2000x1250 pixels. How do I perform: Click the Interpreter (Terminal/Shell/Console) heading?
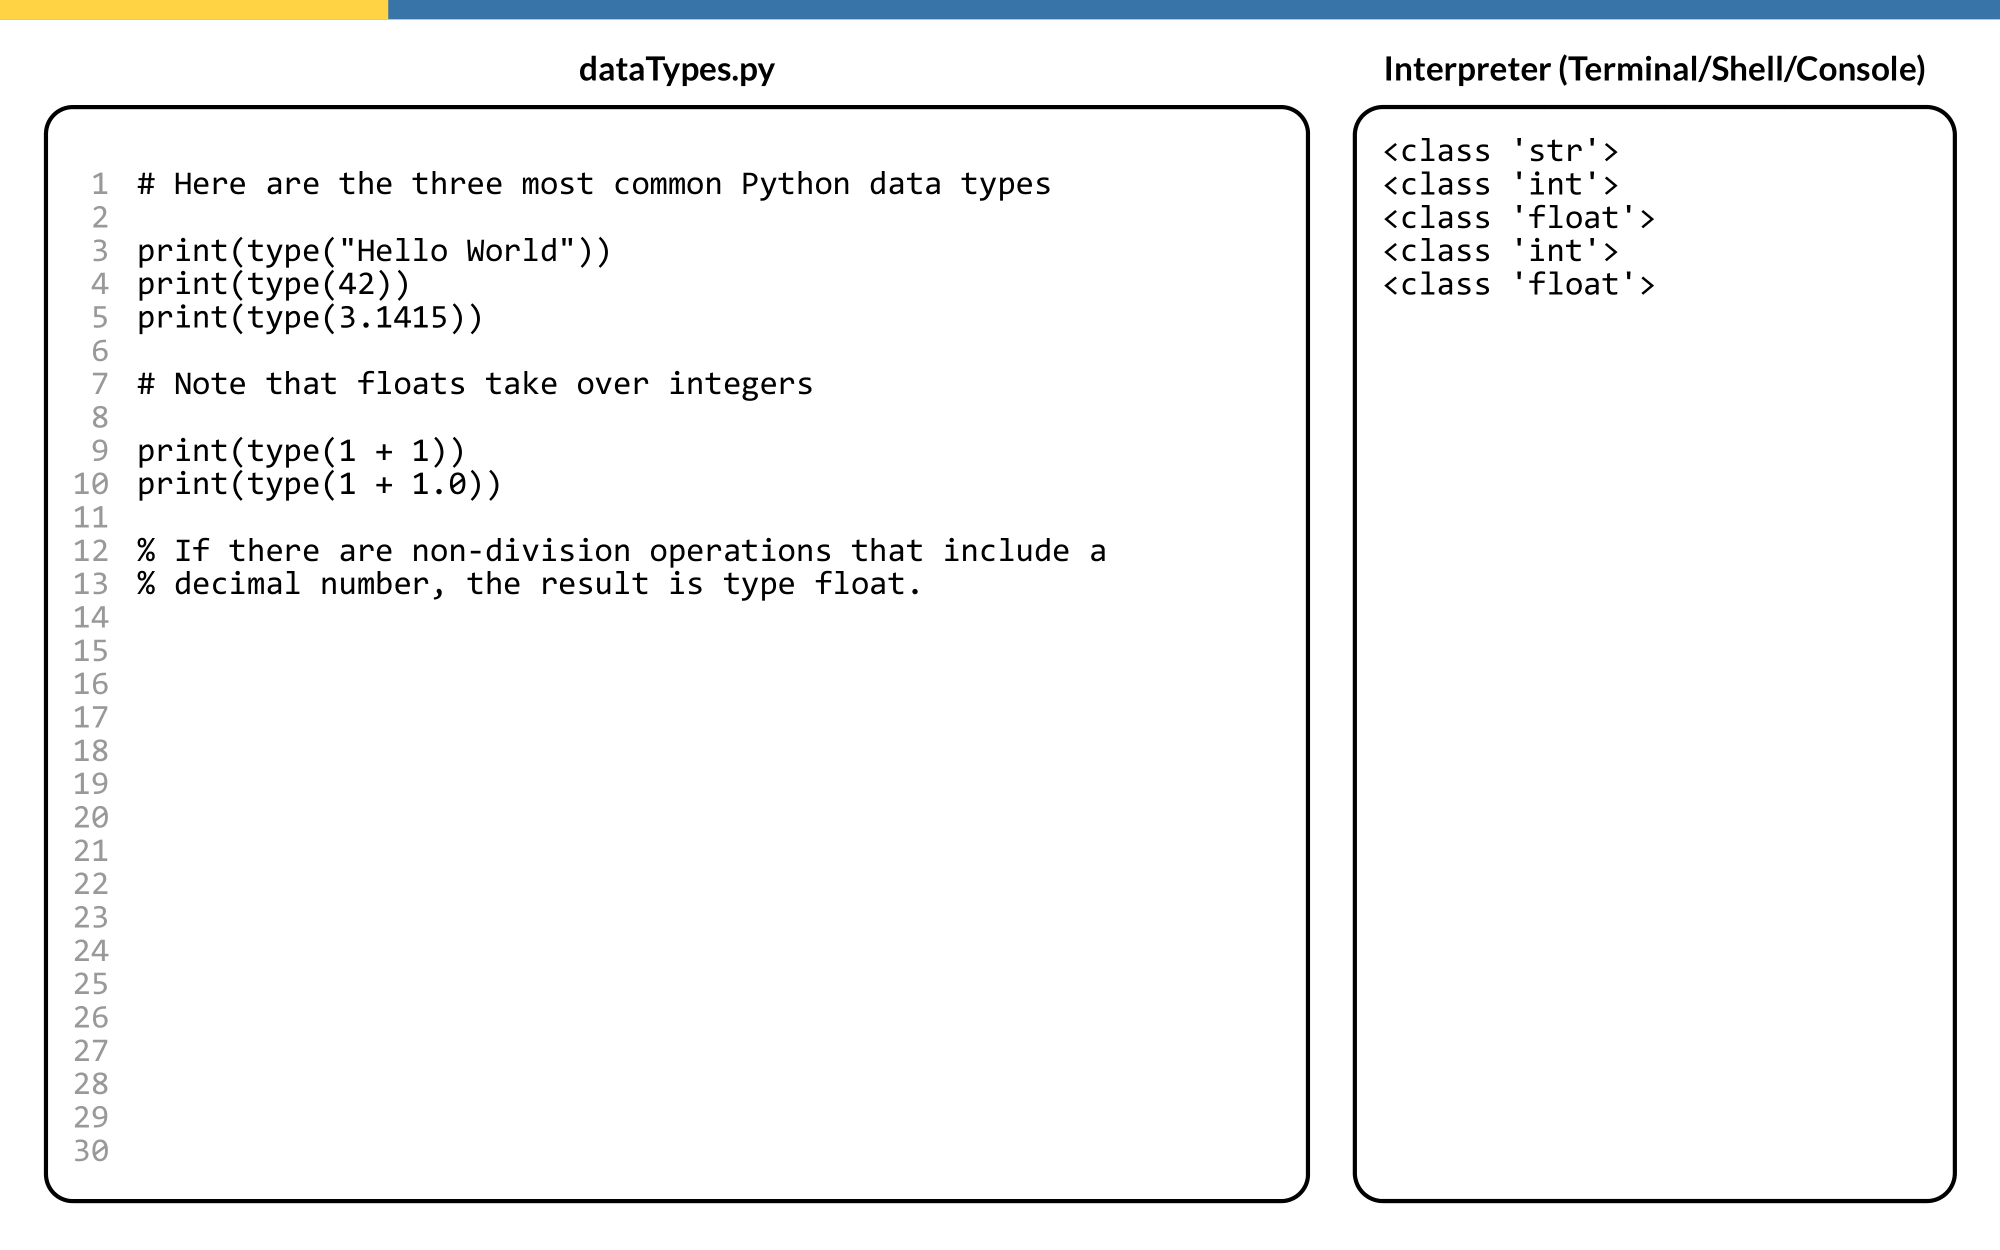1654,69
